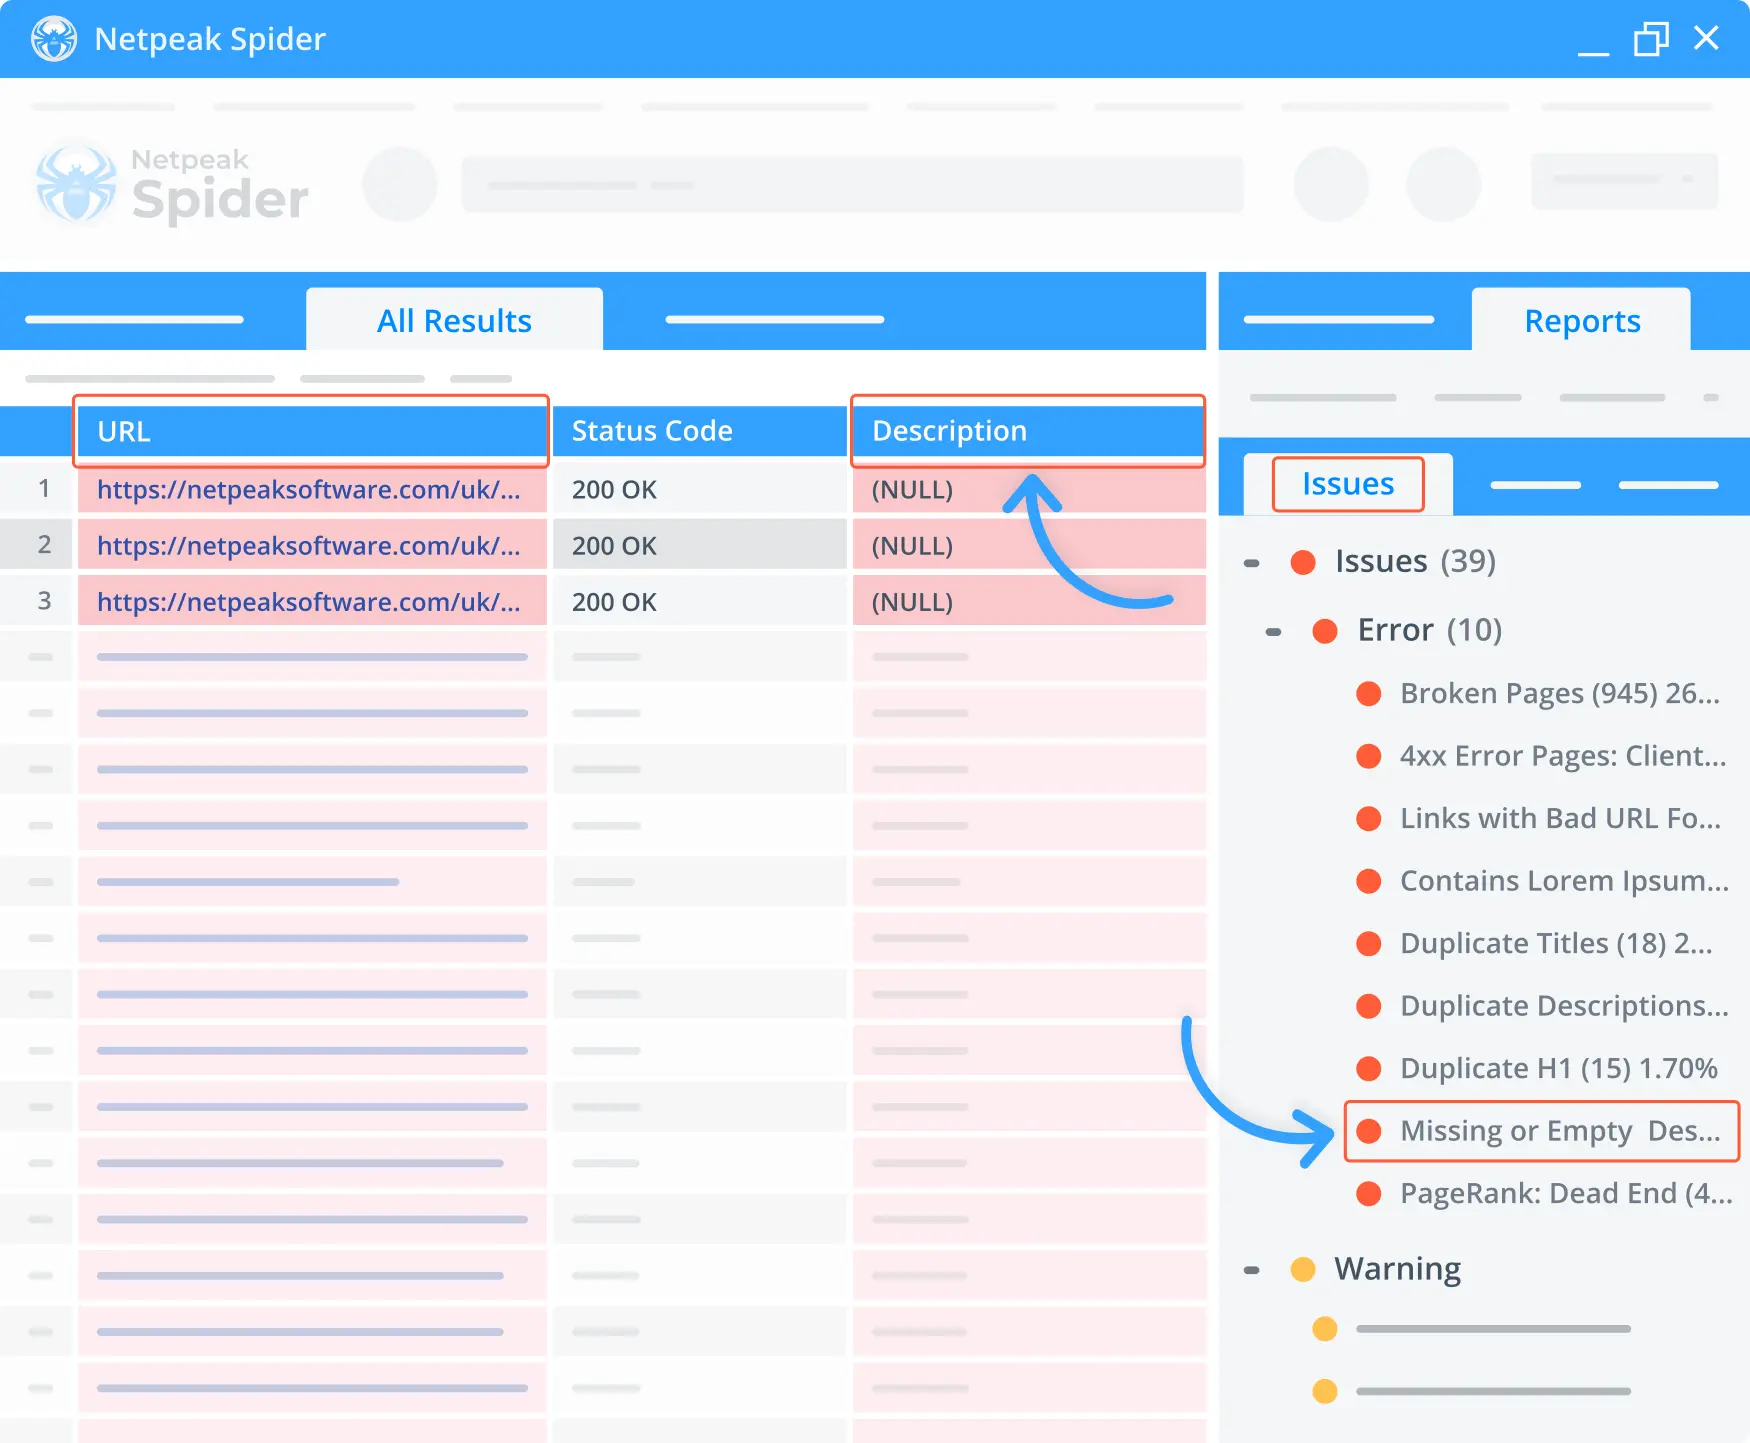Select the Missing or Empty Description issue
Screen dimensions: 1750x1443
pyautogui.click(x=1541, y=1131)
